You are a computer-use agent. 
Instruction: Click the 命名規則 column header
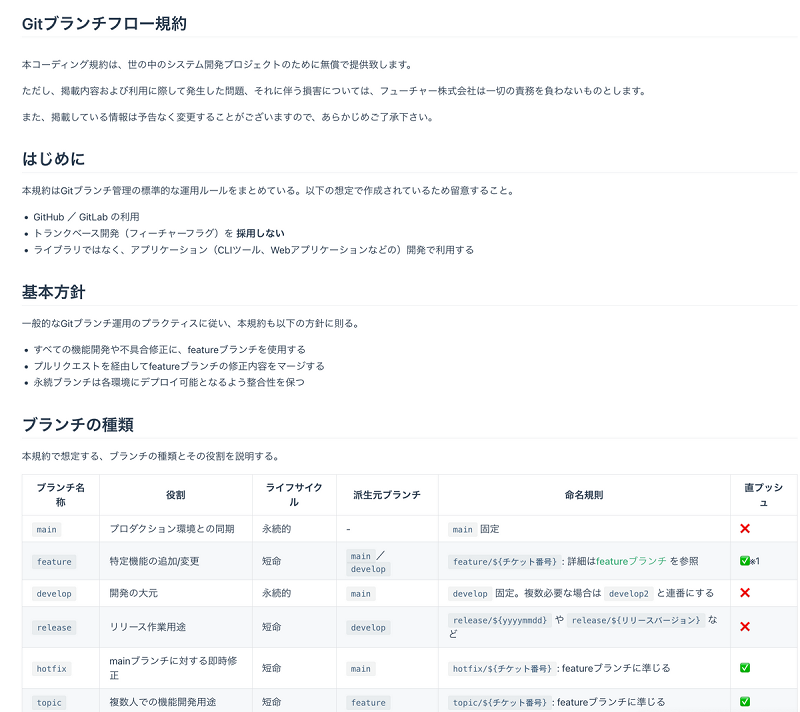(x=584, y=495)
